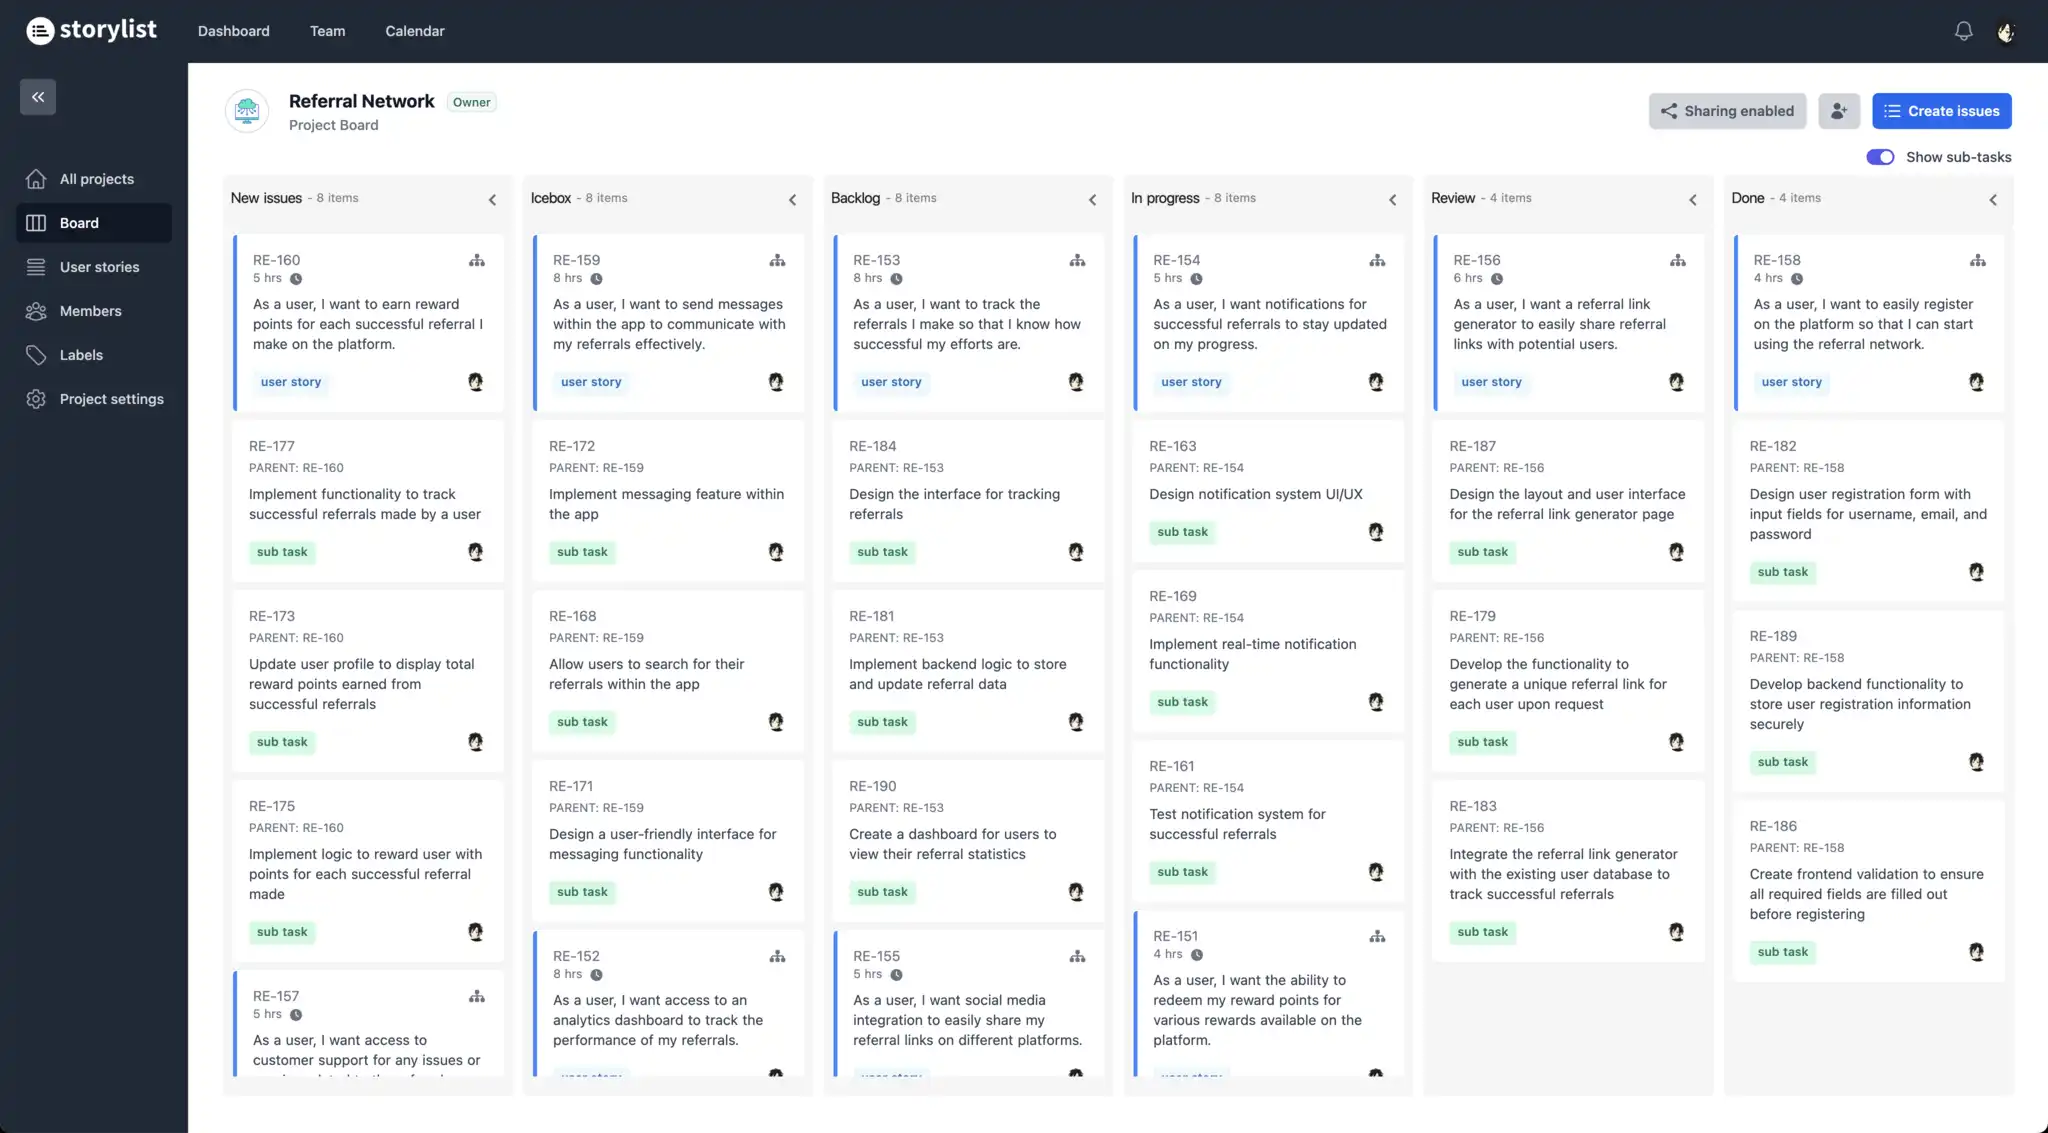This screenshot has height=1133, width=2048.
Task: Open the Members section from sidebar
Action: coord(90,310)
